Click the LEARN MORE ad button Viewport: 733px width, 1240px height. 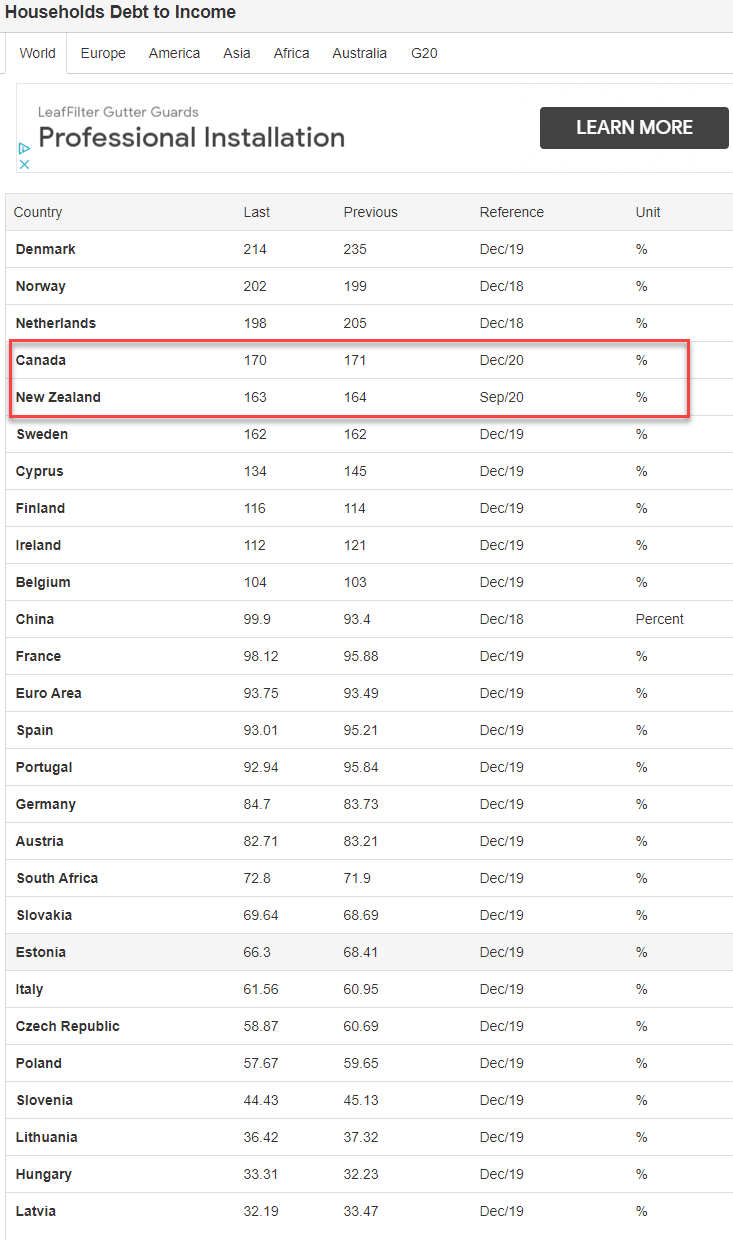pos(634,128)
